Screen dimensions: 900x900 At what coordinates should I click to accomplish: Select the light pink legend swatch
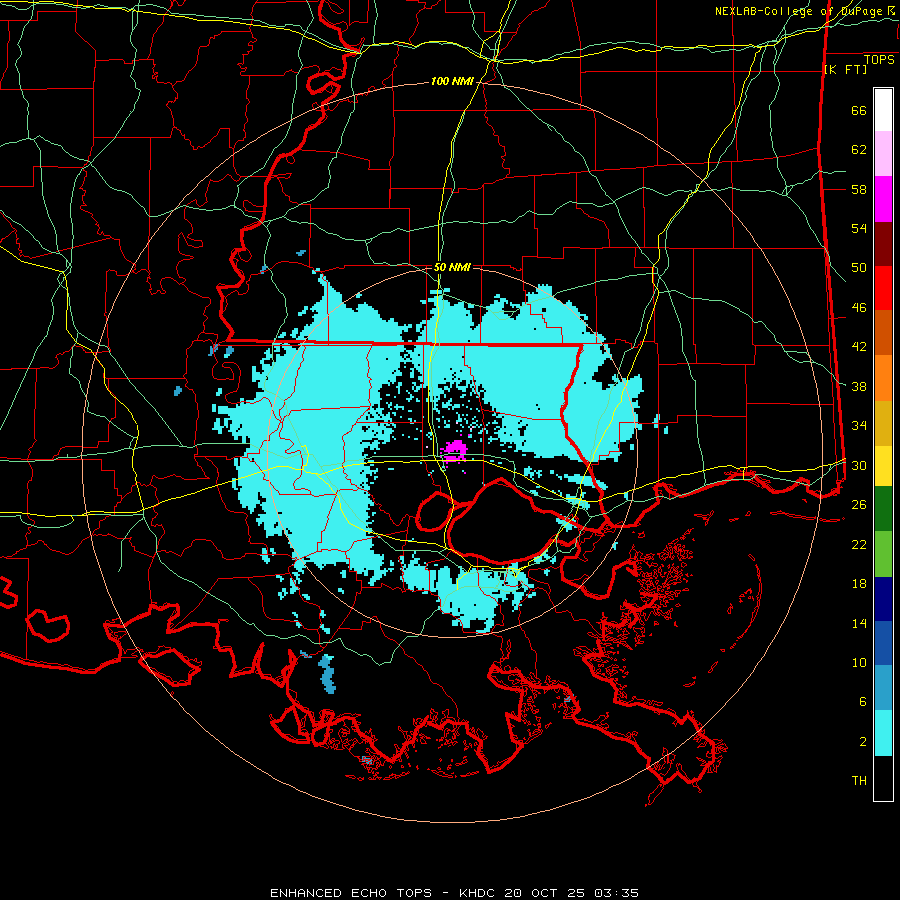(883, 154)
